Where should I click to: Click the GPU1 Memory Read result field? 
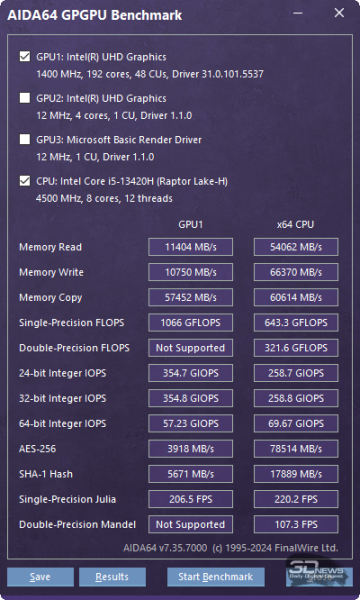click(x=191, y=247)
